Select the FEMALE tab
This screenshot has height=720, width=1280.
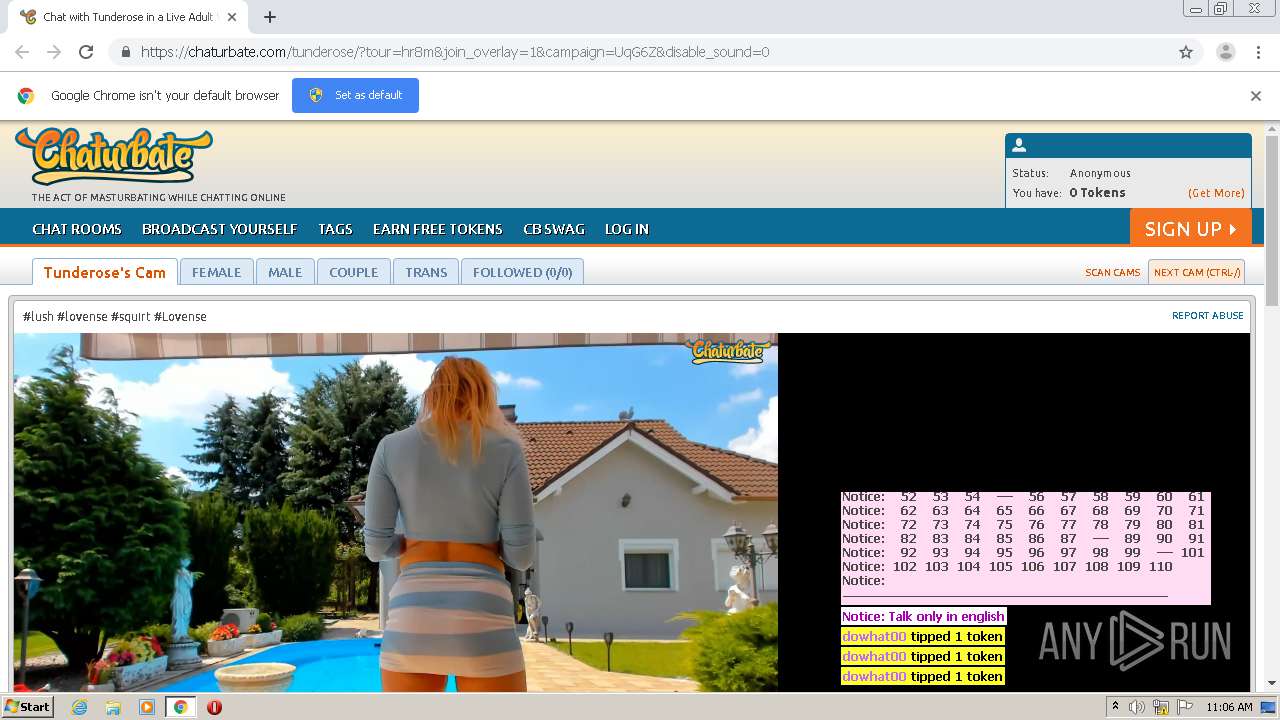pos(216,272)
